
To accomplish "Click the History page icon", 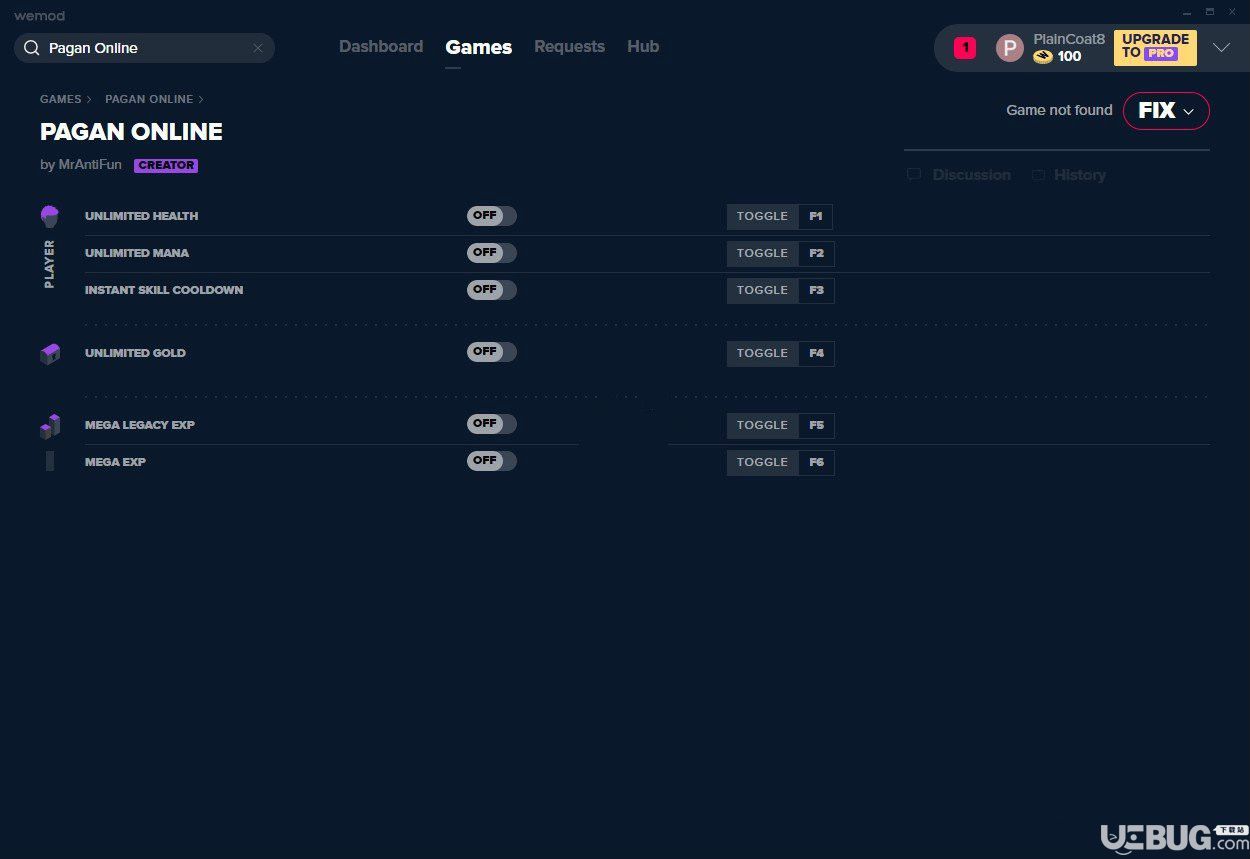I will (x=1038, y=175).
